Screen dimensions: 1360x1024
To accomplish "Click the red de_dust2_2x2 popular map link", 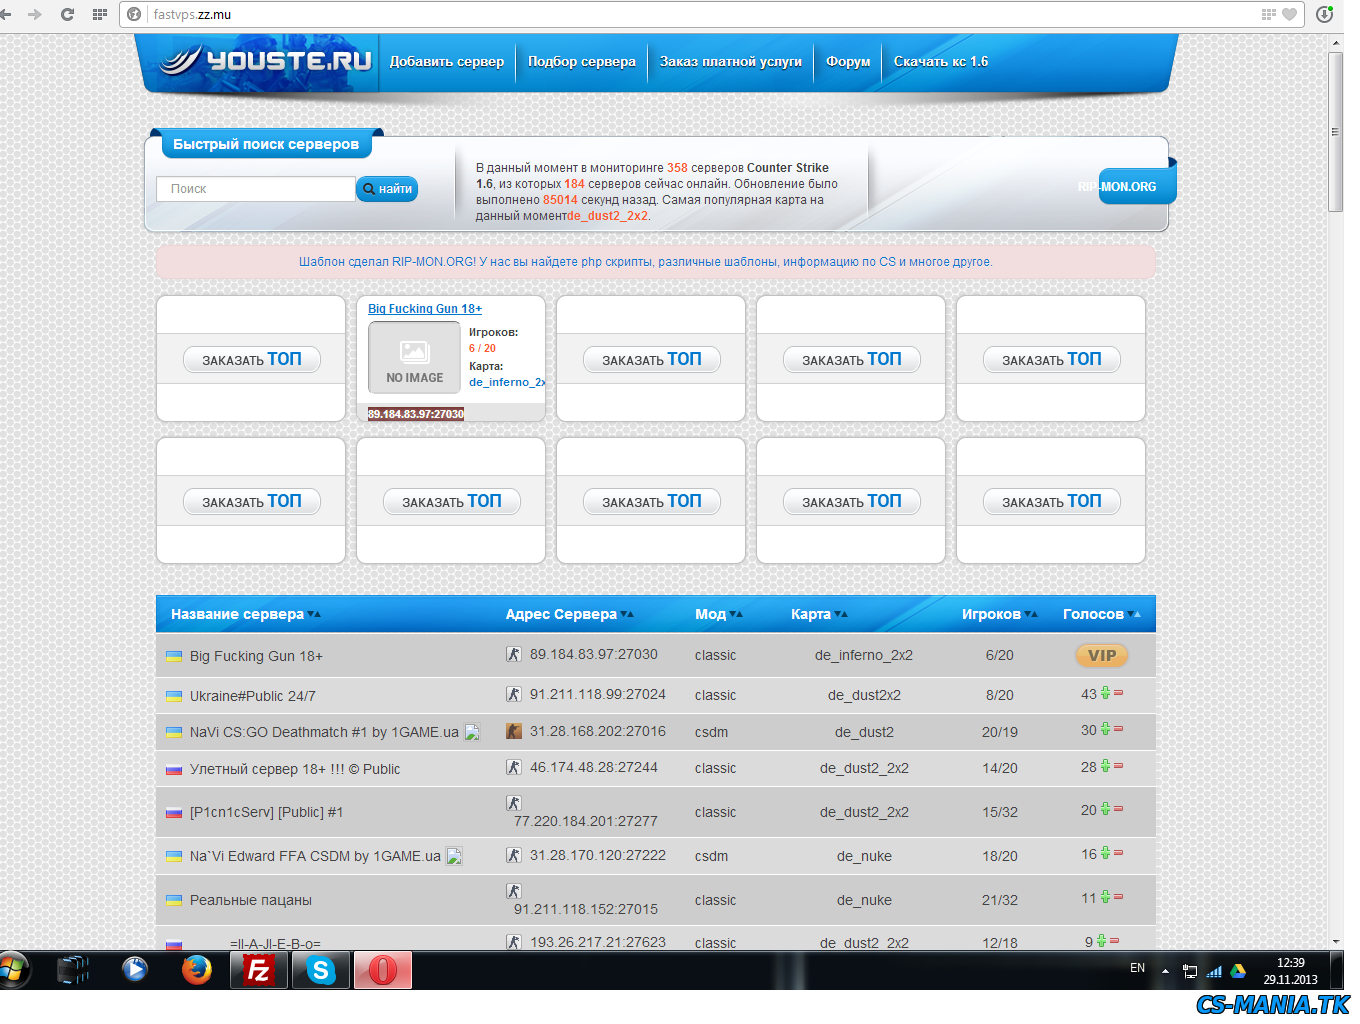I will point(608,216).
